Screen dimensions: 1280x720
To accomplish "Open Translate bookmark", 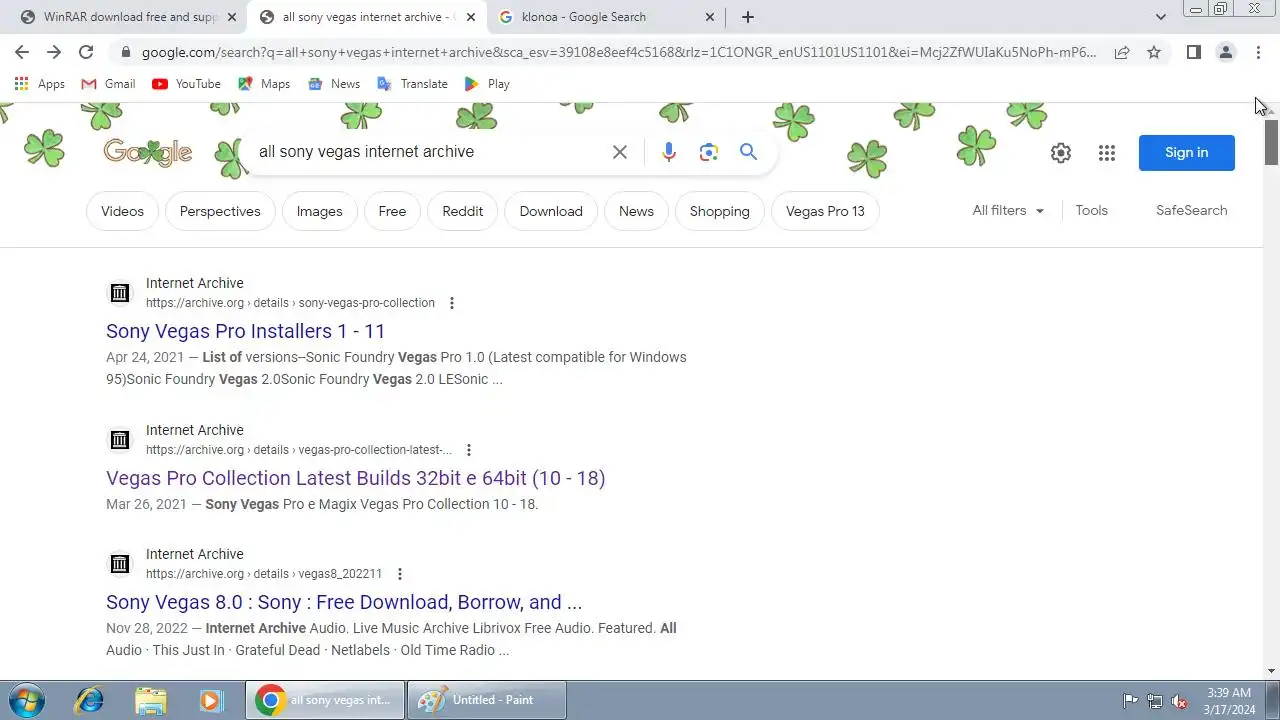I will point(412,84).
